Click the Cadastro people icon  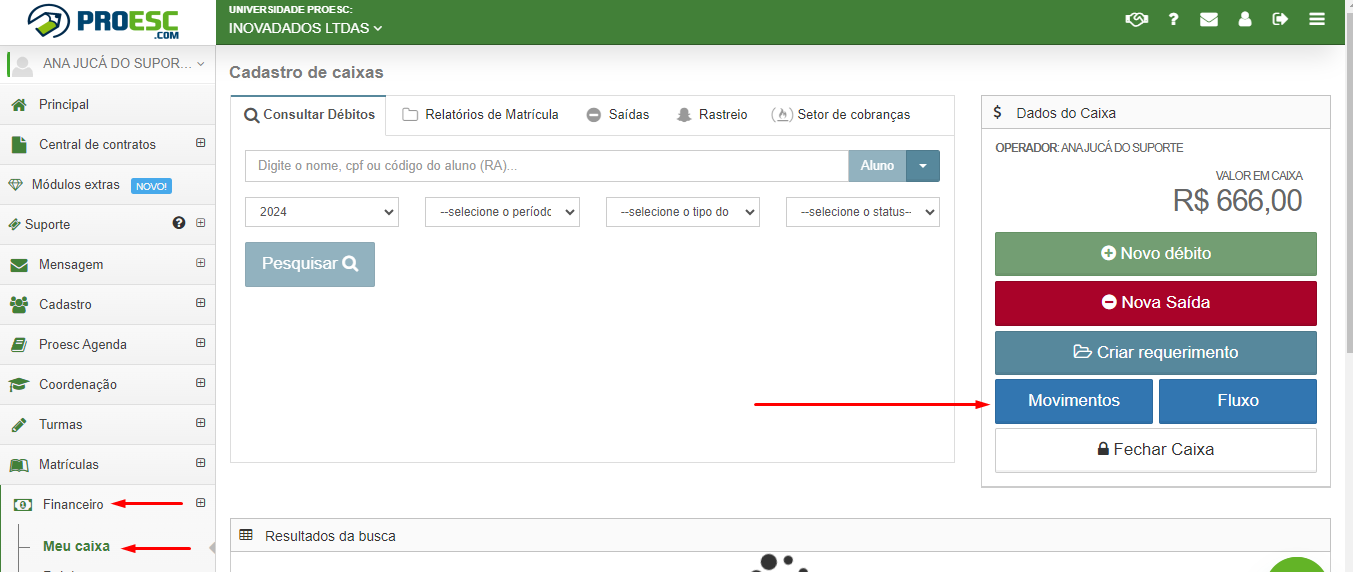(18, 305)
